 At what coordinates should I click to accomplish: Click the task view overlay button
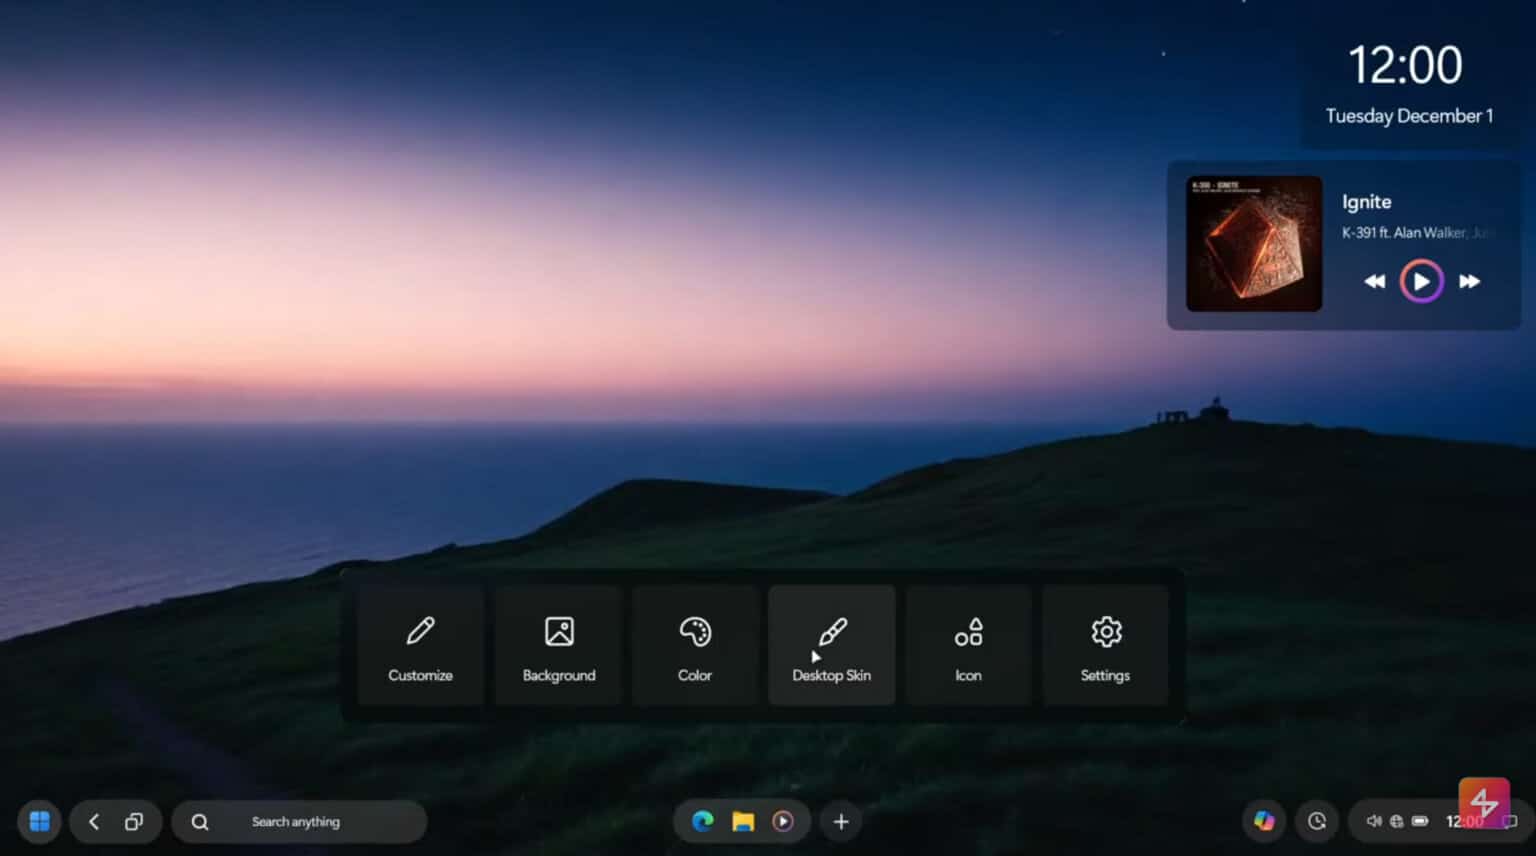tap(135, 821)
